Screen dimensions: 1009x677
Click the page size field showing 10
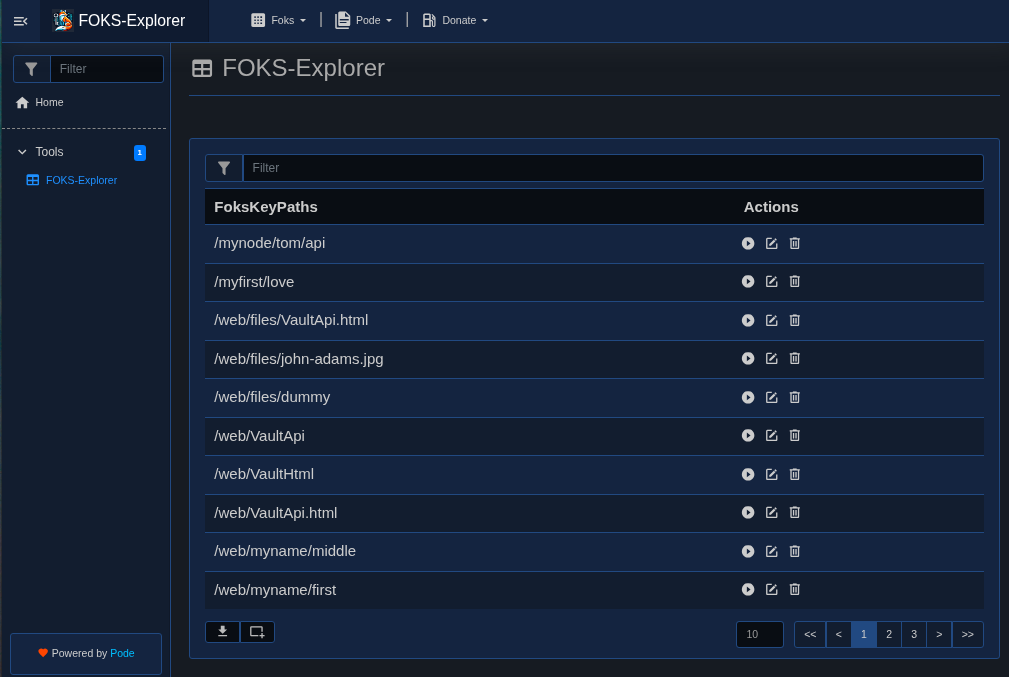[759, 634]
